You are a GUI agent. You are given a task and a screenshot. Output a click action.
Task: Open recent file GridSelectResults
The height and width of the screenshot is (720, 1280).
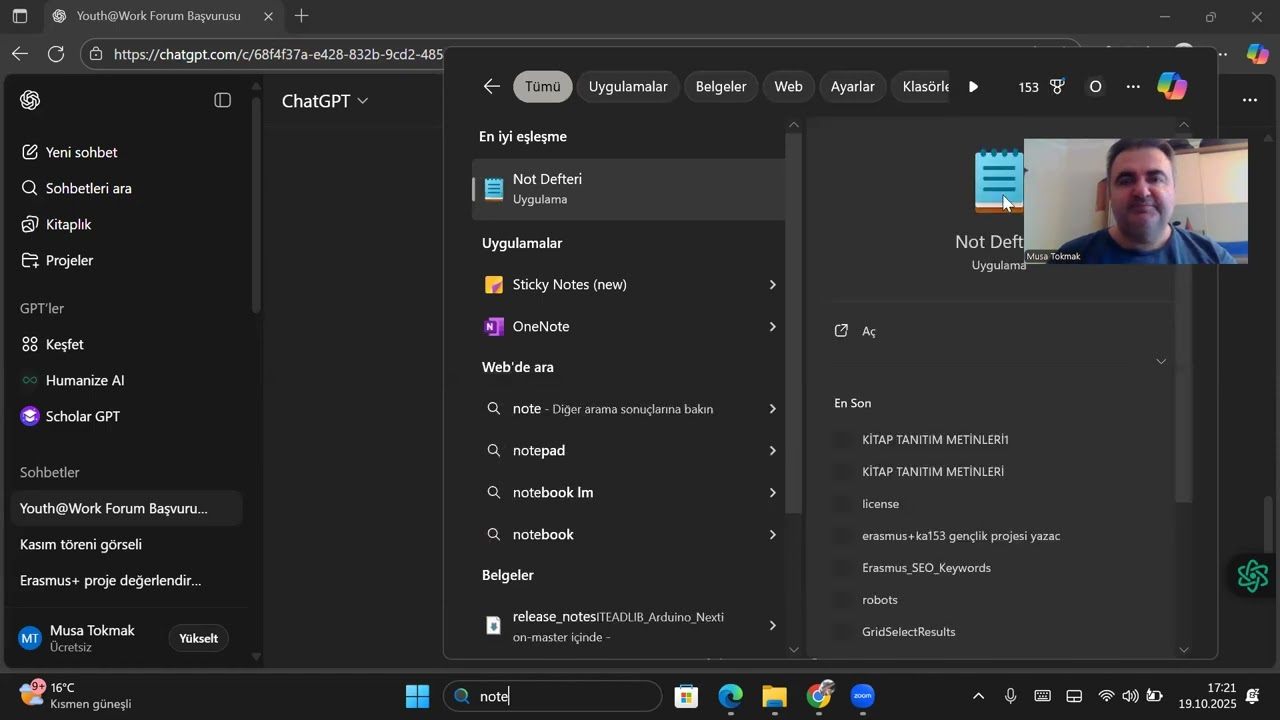coord(909,632)
